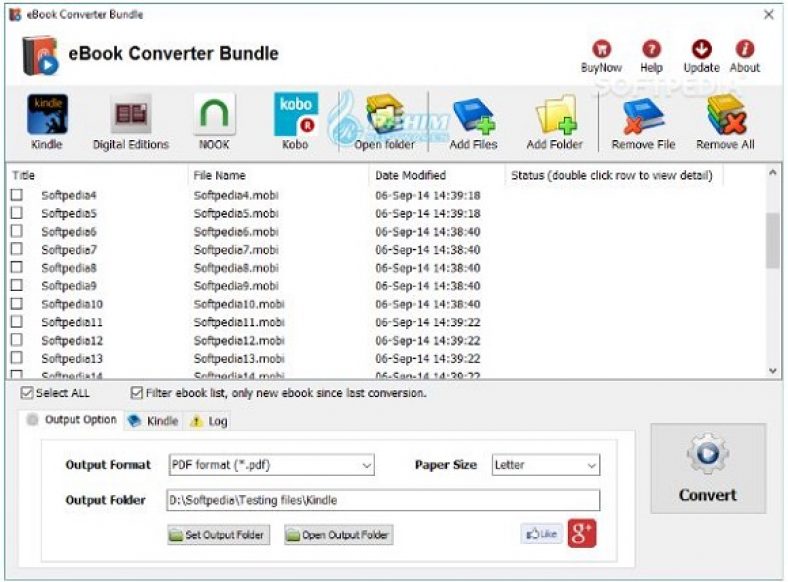This screenshot has width=788, height=582.
Task: Select the Kobo source icon
Action: pyautogui.click(x=296, y=114)
